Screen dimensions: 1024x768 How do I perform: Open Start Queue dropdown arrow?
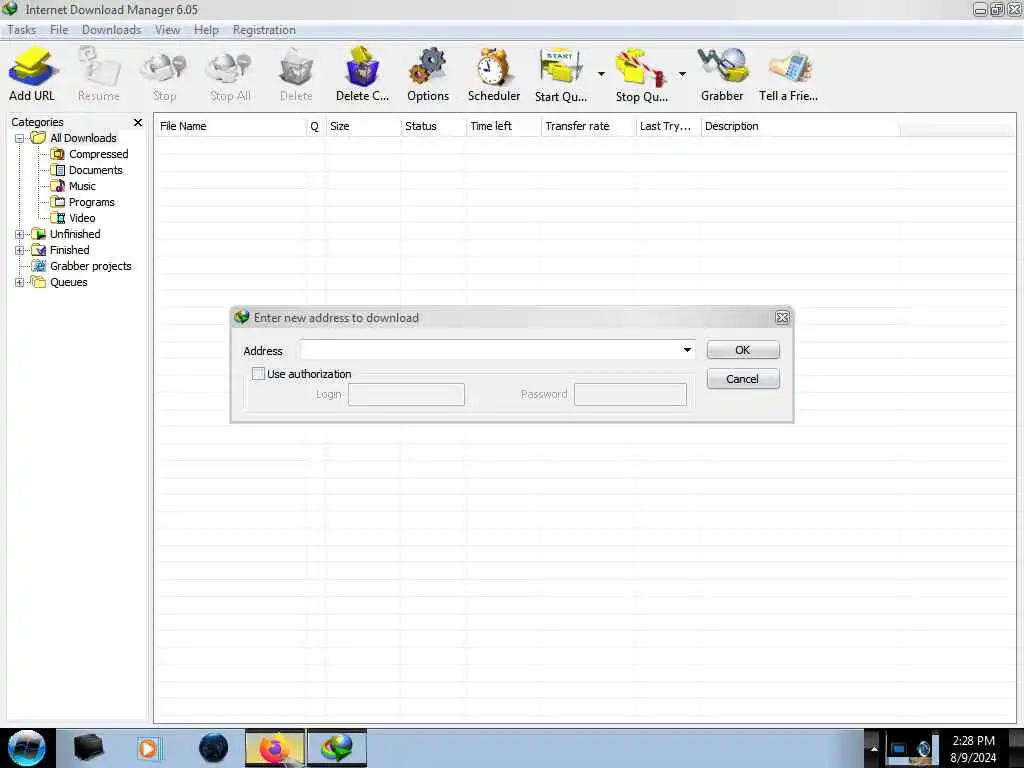[601, 74]
